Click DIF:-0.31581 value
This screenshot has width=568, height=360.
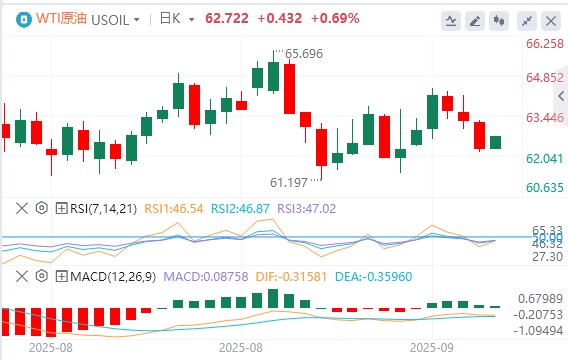(291, 277)
